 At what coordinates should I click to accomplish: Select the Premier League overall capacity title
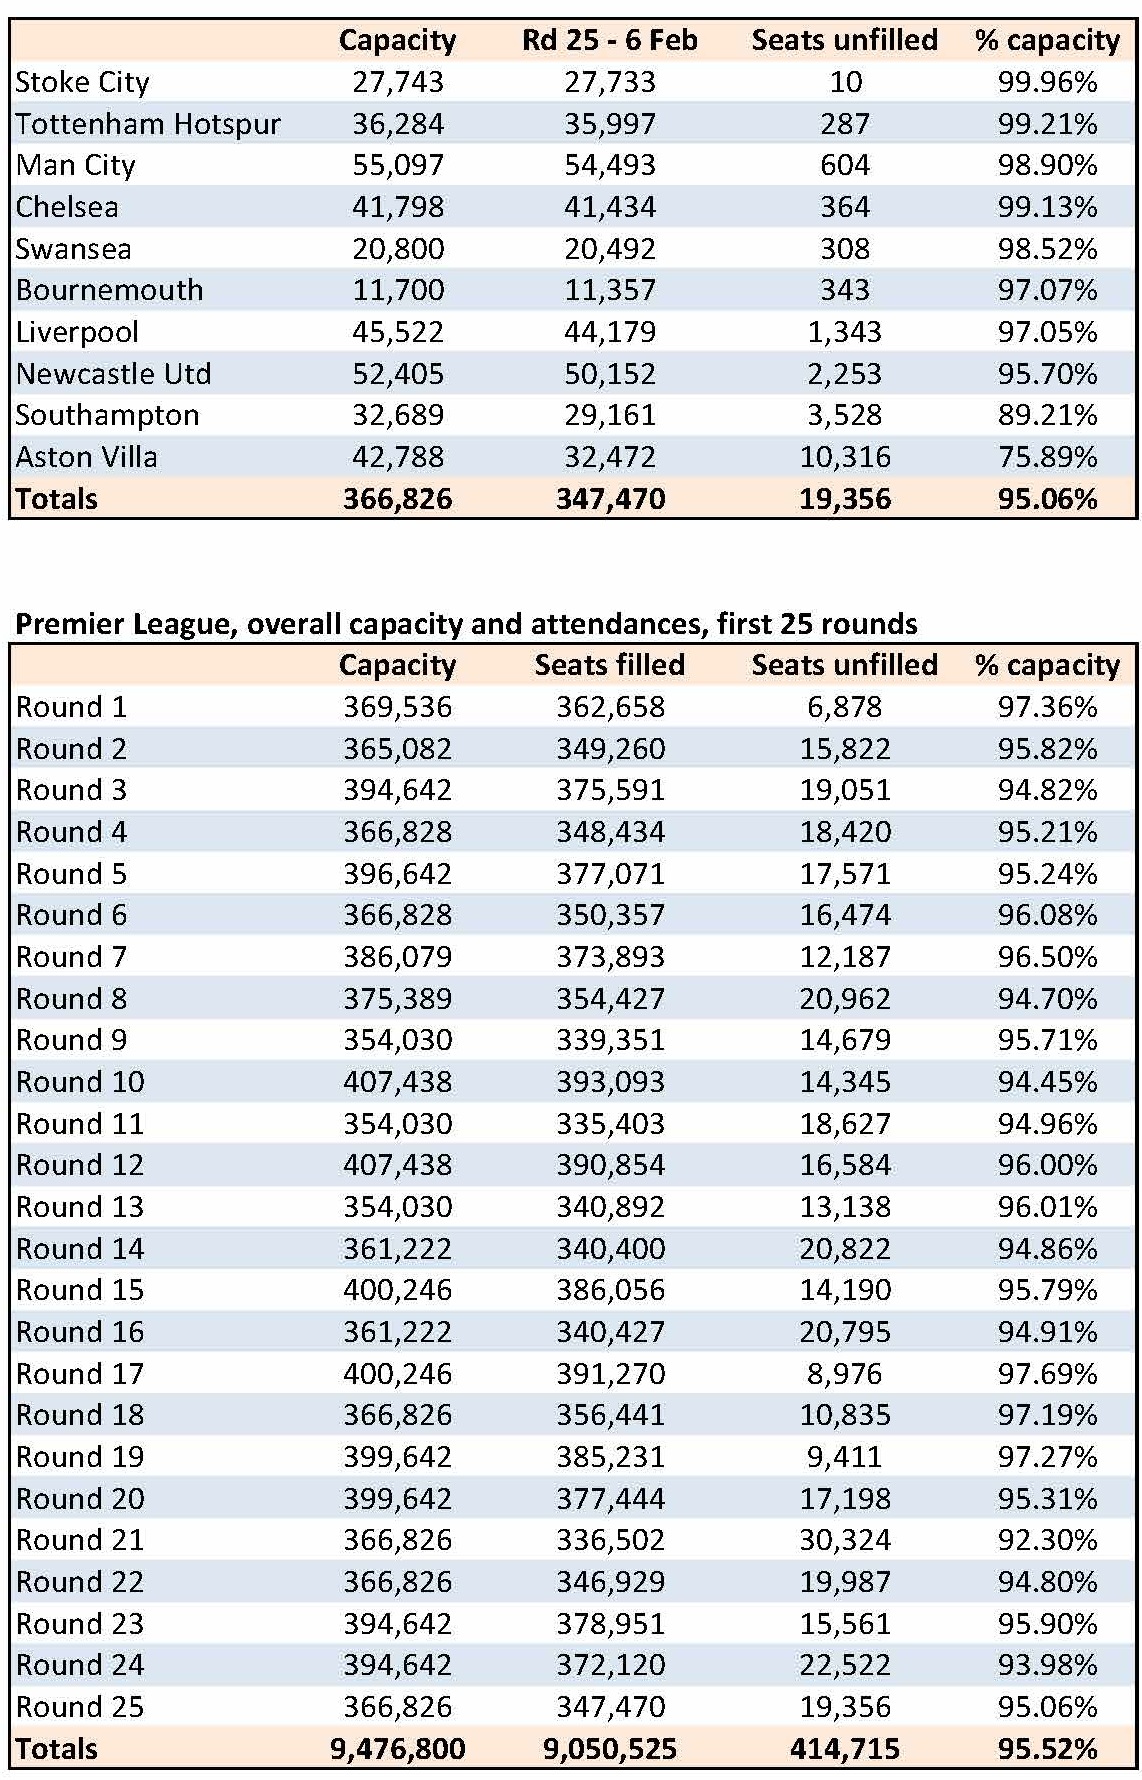466,624
